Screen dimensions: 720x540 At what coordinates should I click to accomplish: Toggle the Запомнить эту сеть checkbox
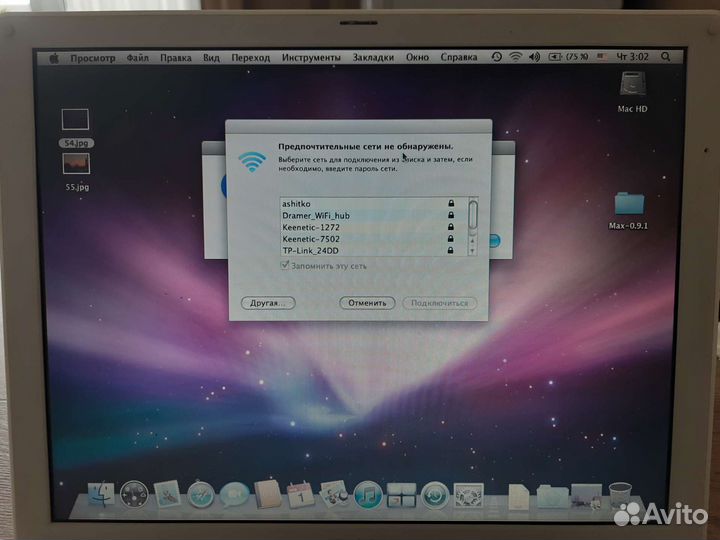coord(285,265)
